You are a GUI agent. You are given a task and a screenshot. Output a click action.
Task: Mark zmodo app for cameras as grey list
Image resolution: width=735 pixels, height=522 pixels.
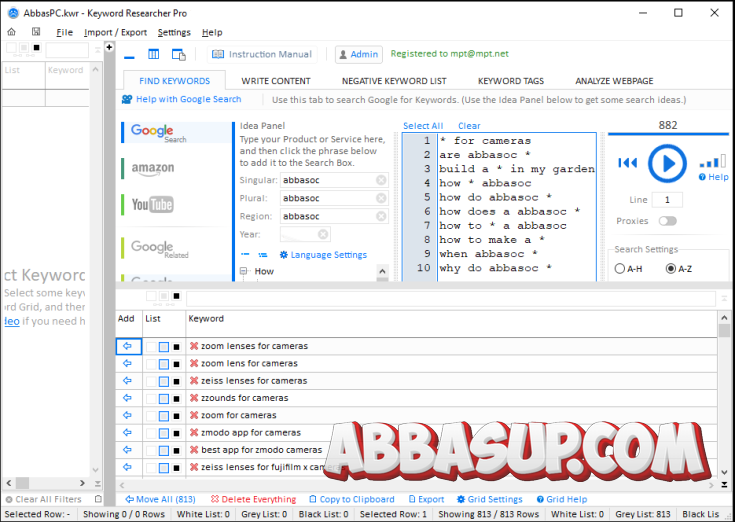tap(164, 433)
